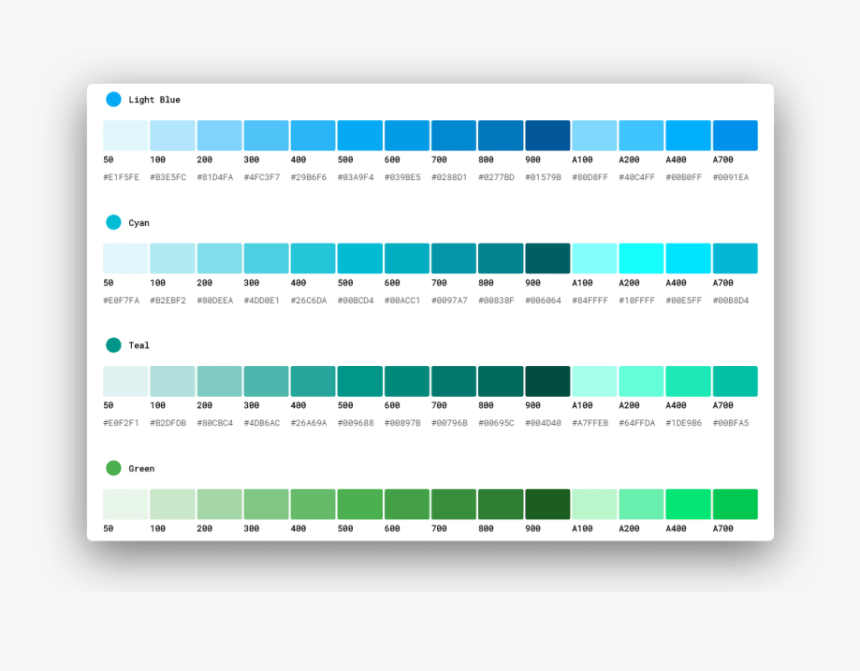Screen dimensions: 860x671
Task: Click the Teal heading text
Action: tap(140, 345)
